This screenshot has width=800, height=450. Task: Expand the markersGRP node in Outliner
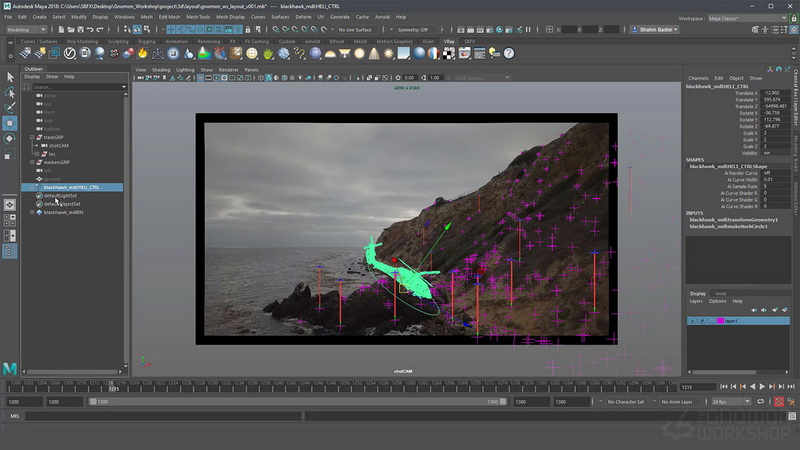32,162
